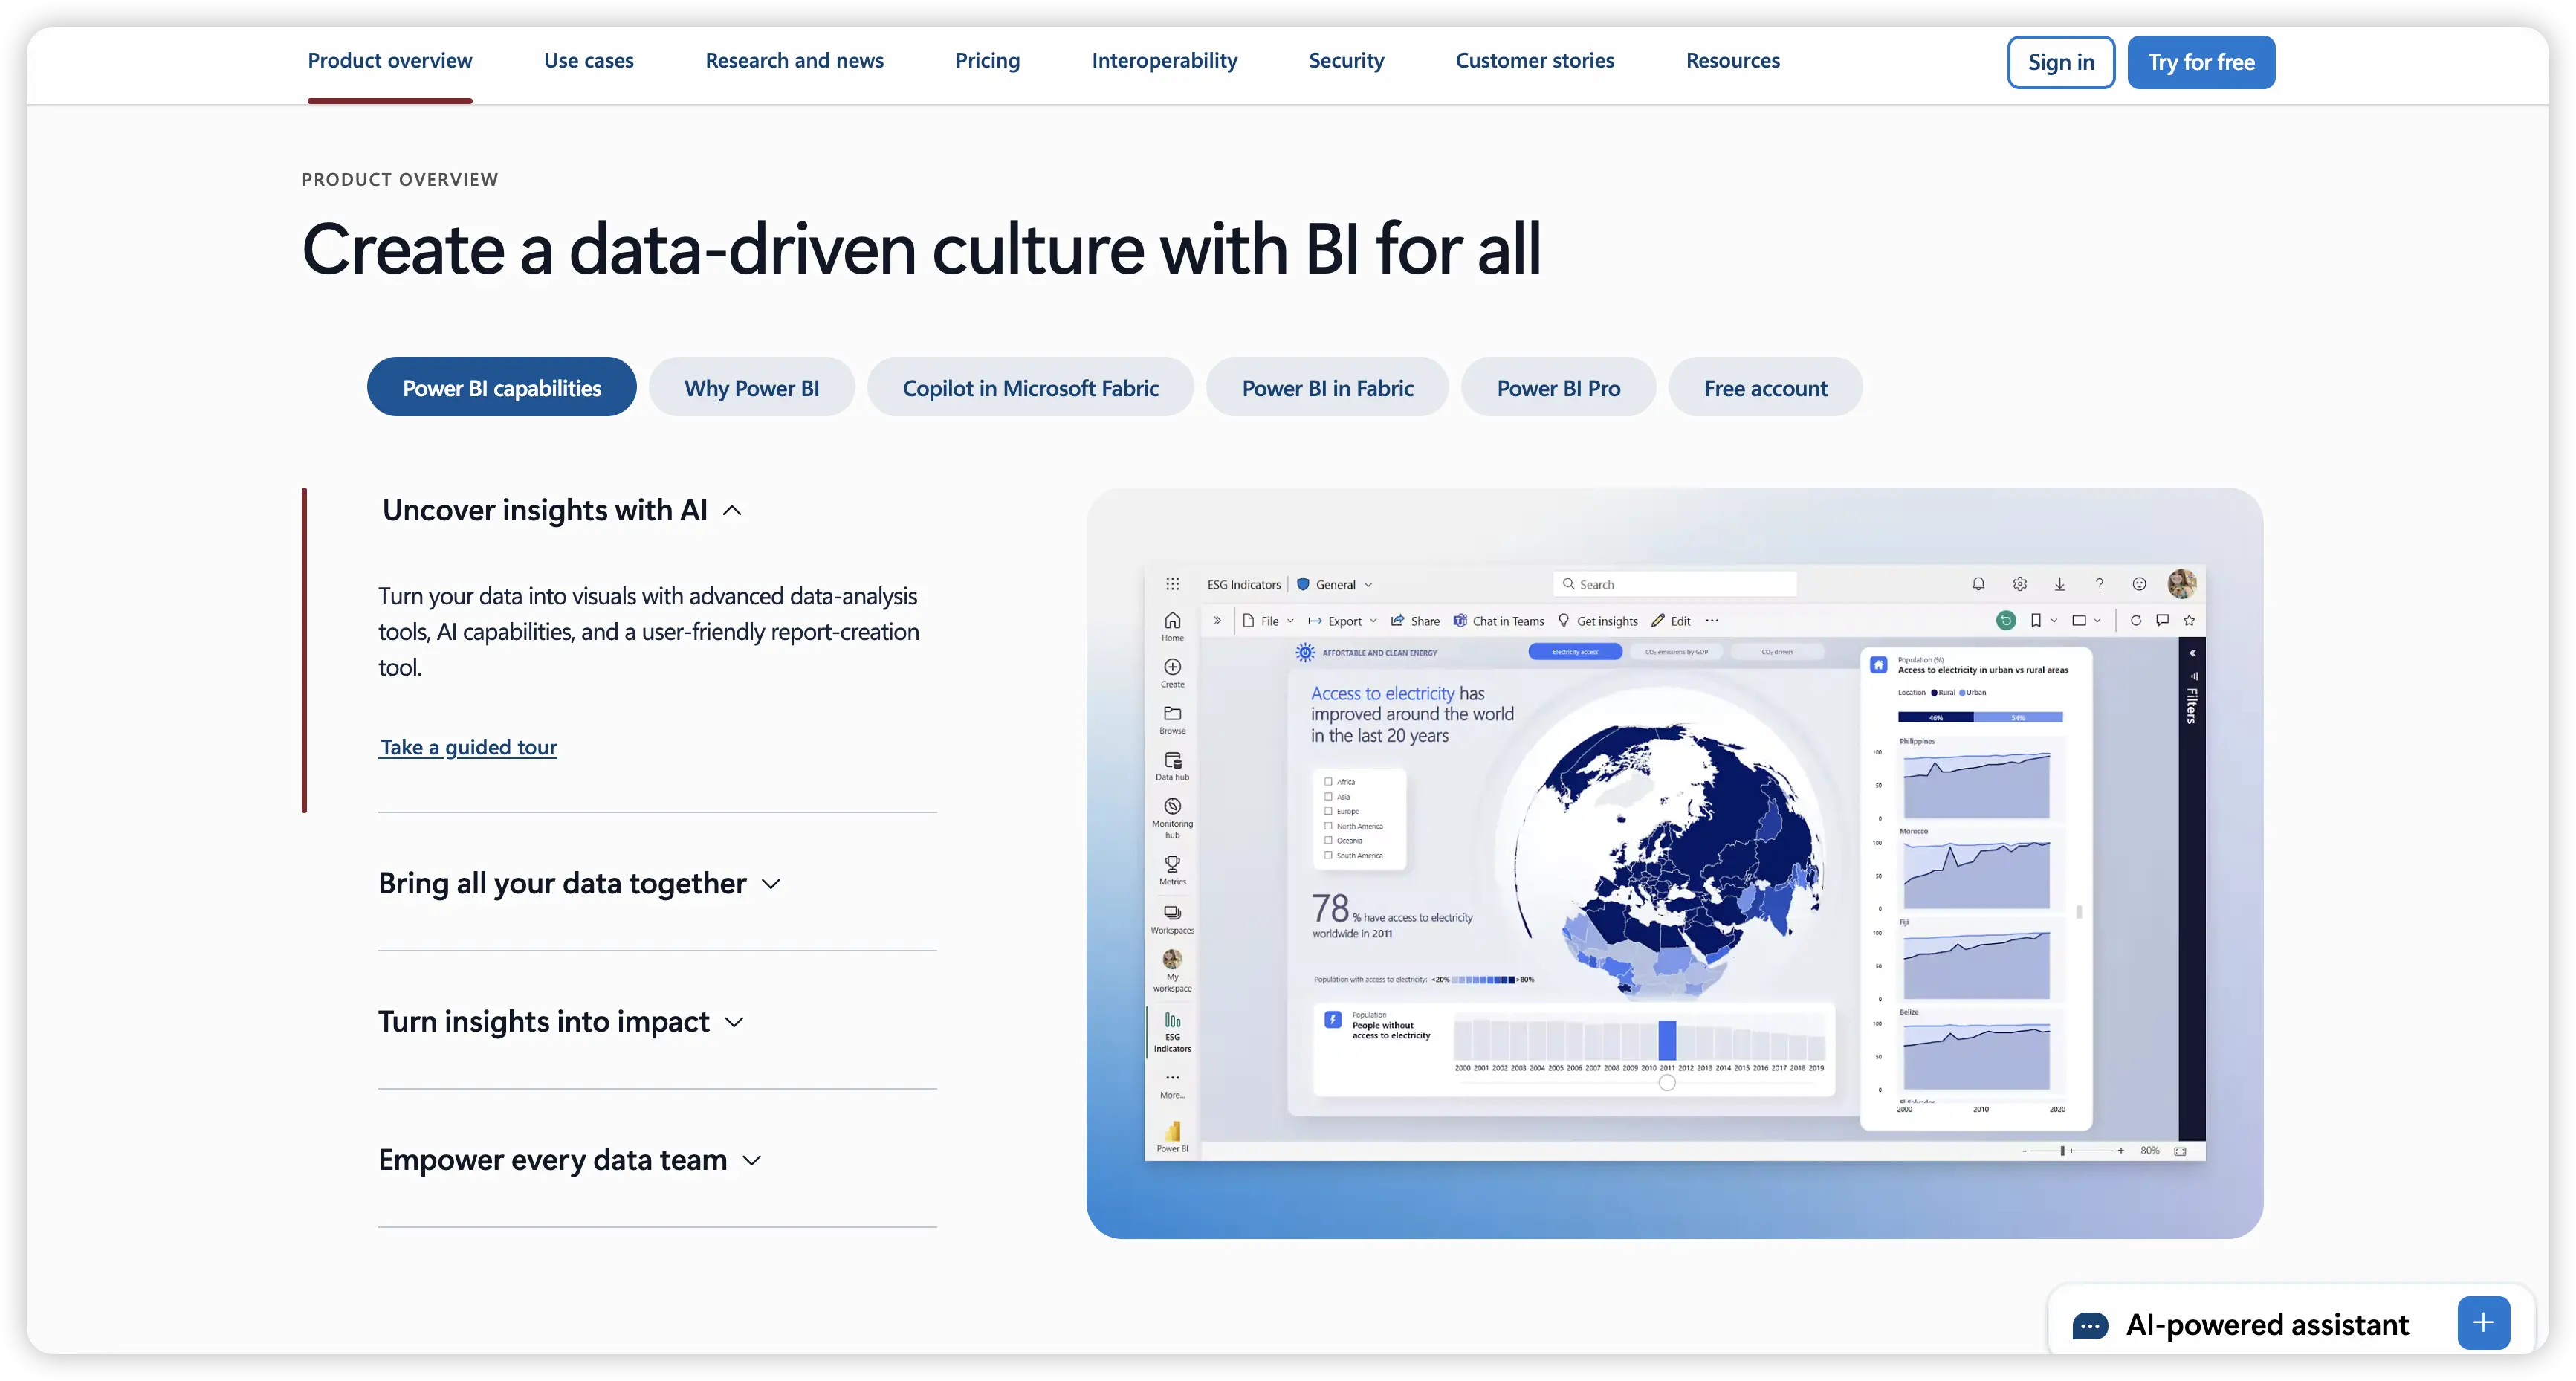Click the notification bell icon
Viewport: 2576px width, 1381px height.
pyautogui.click(x=1978, y=584)
